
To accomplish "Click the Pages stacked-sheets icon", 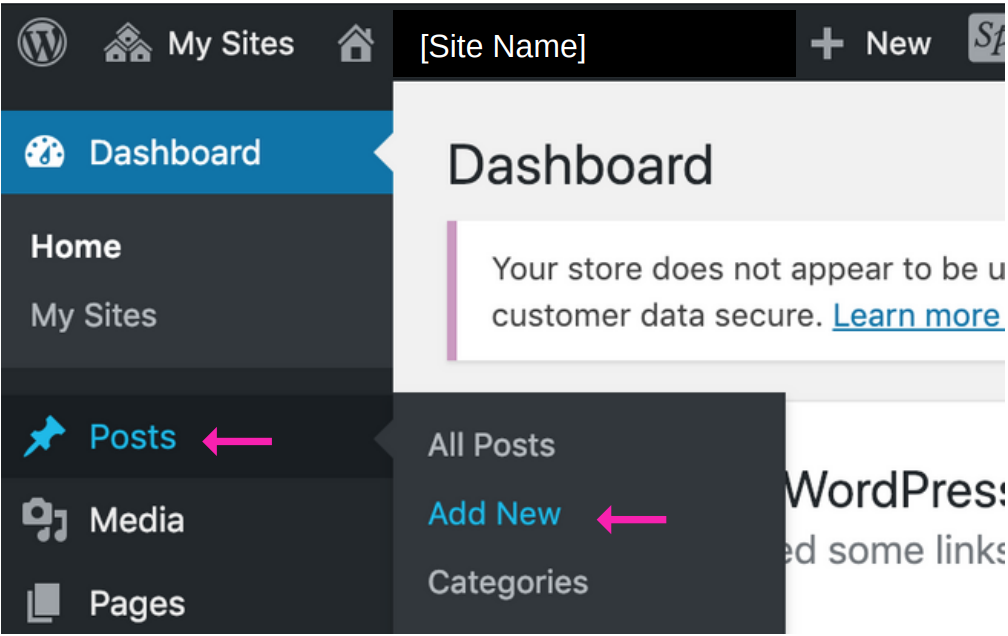I will 45,604.
